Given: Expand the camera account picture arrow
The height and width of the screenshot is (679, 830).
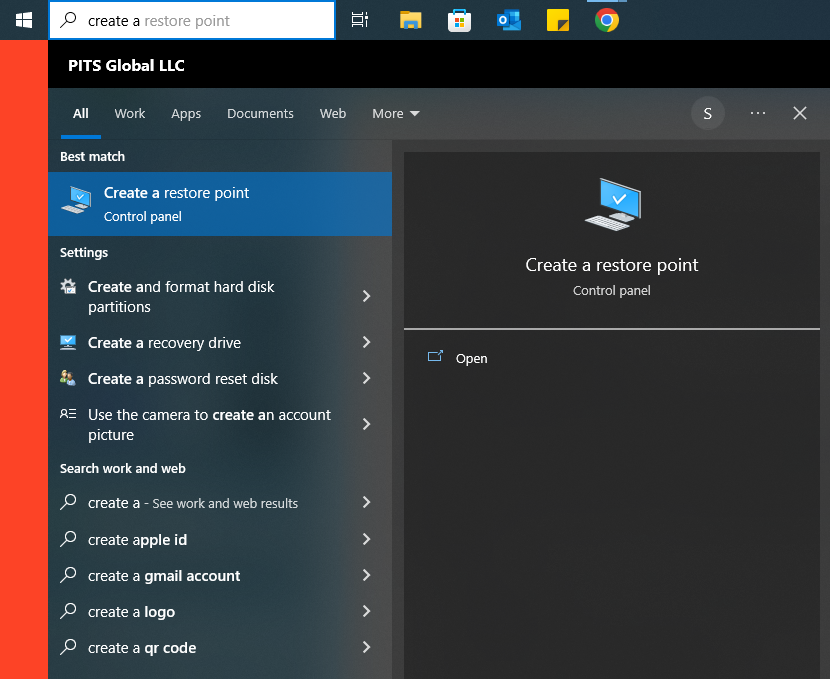Looking at the screenshot, I should point(366,424).
